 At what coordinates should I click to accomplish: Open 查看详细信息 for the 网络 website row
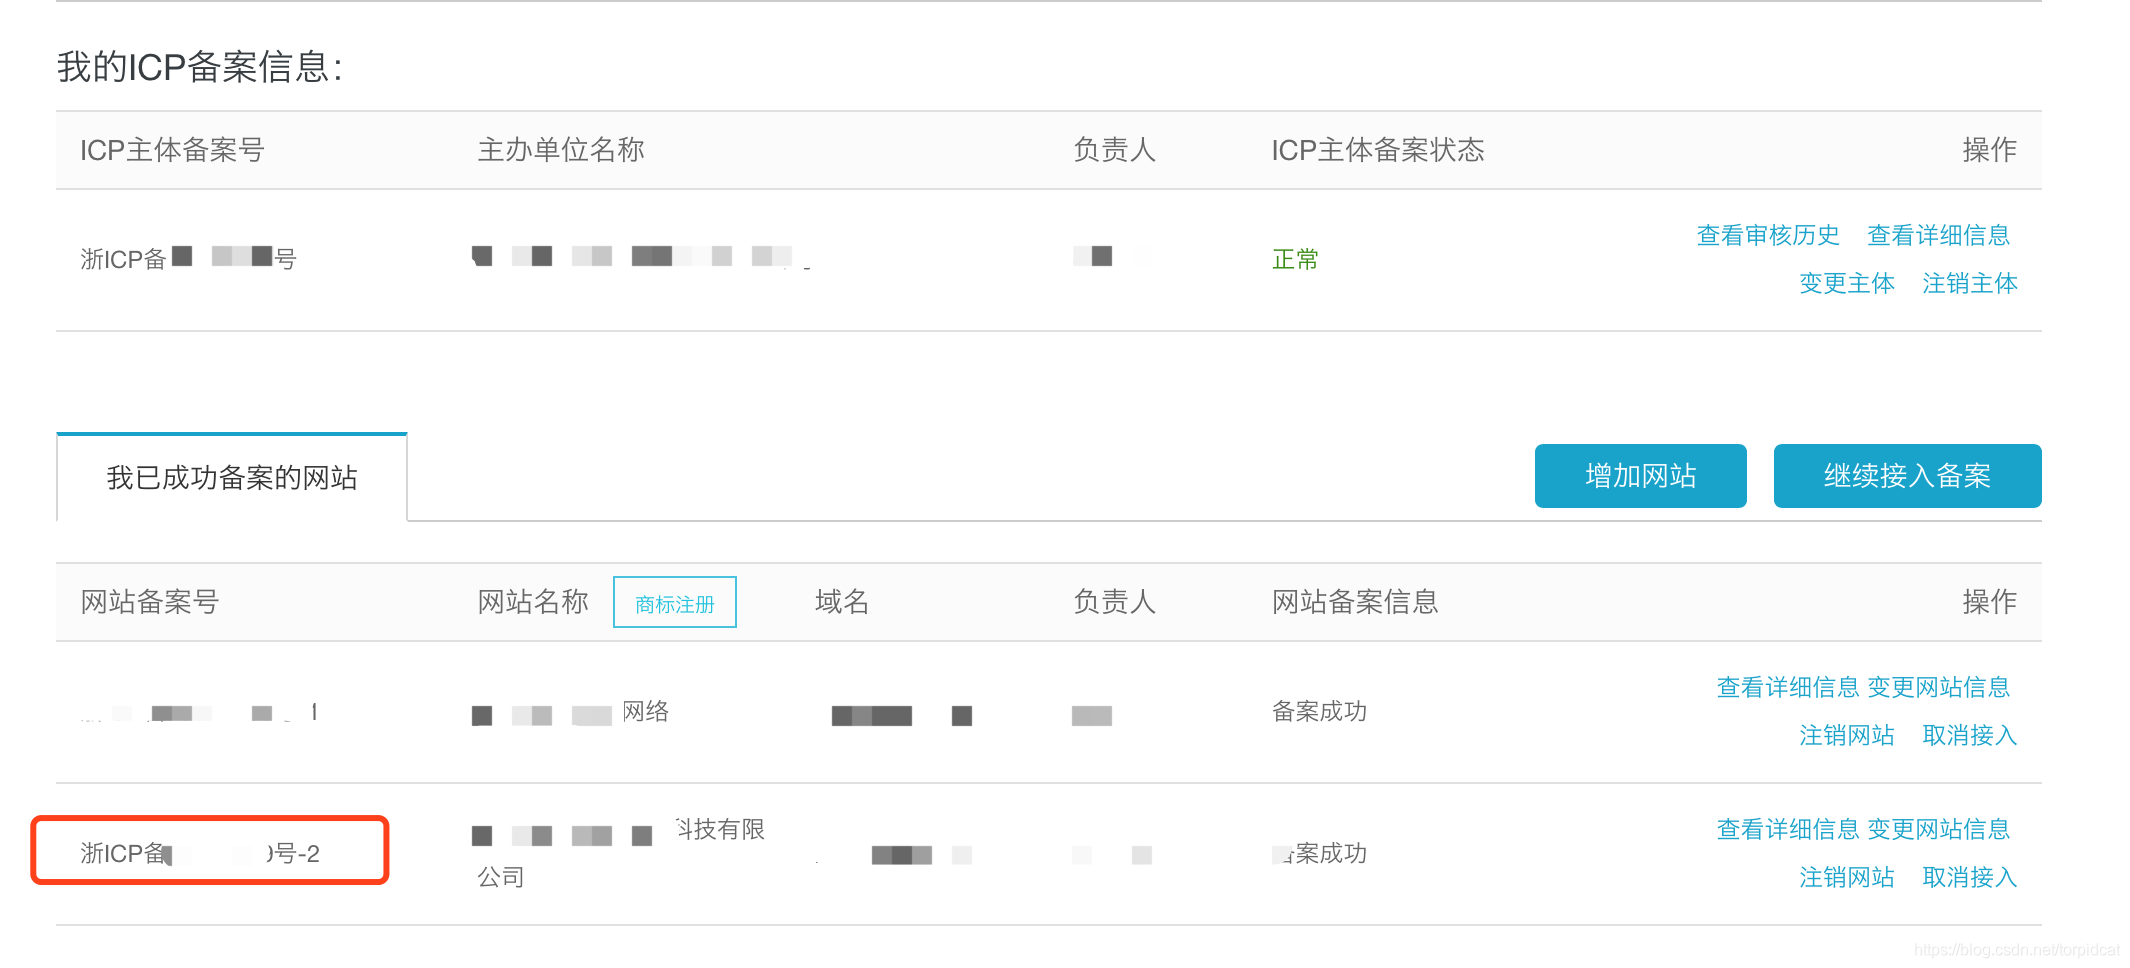click(x=1787, y=687)
